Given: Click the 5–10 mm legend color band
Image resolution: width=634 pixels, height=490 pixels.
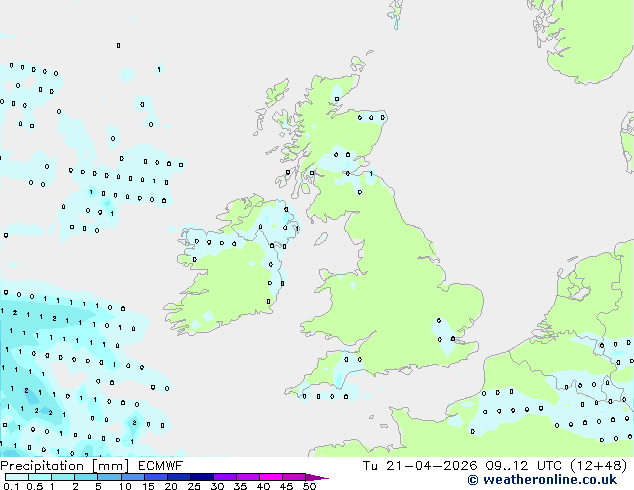Looking at the screenshot, I should pos(109,477).
